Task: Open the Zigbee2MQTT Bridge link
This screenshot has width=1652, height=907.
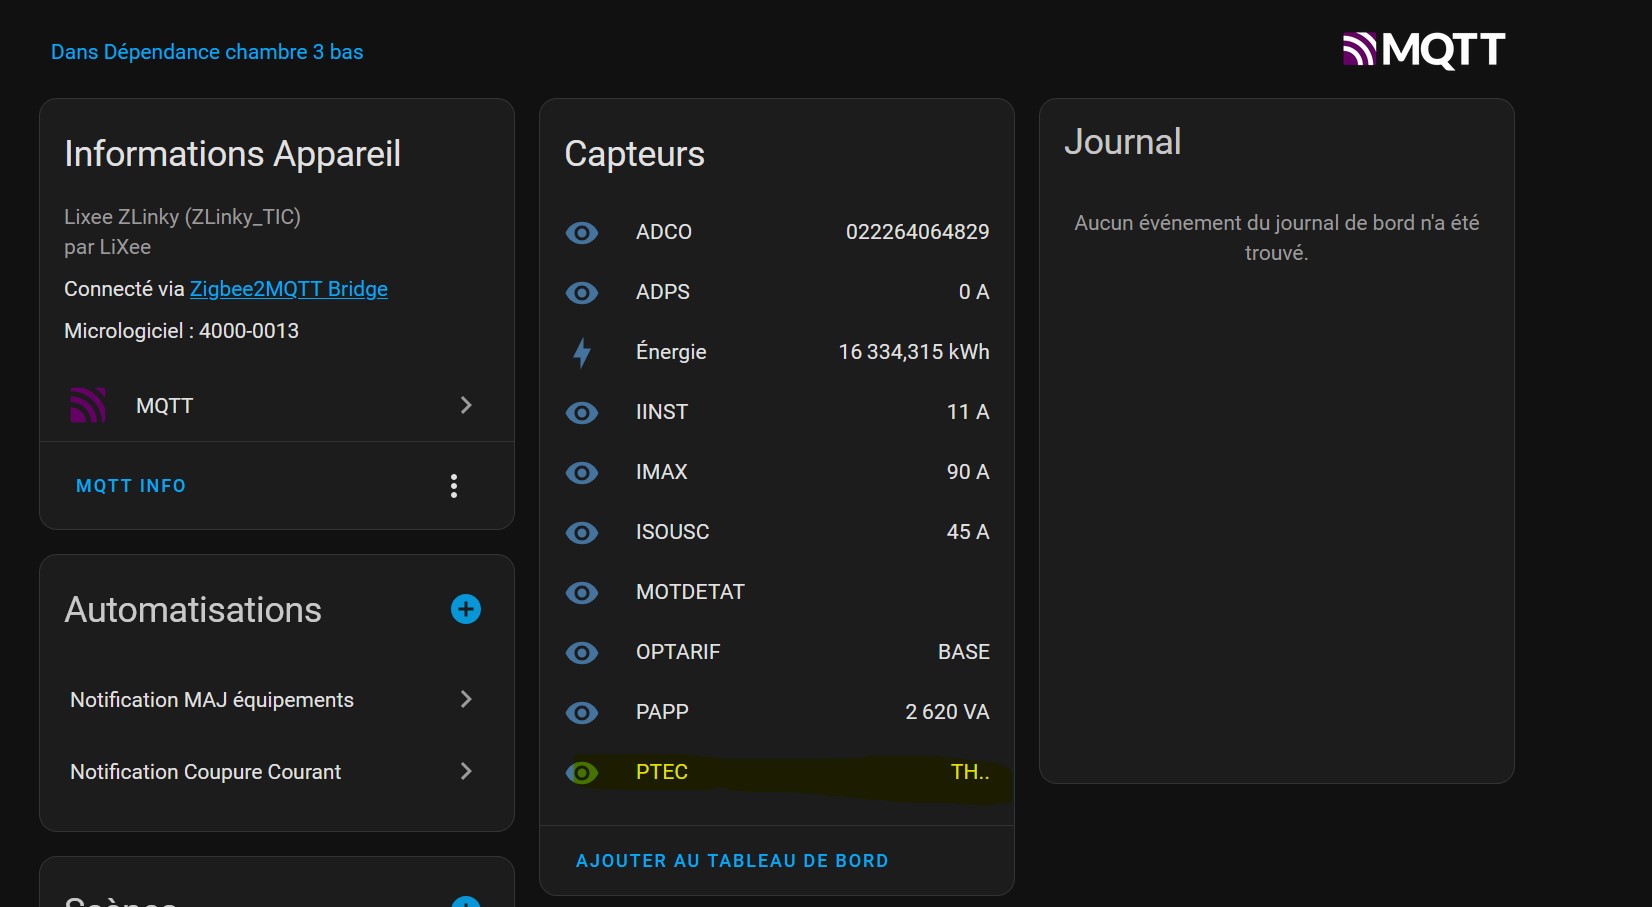Action: click(289, 289)
